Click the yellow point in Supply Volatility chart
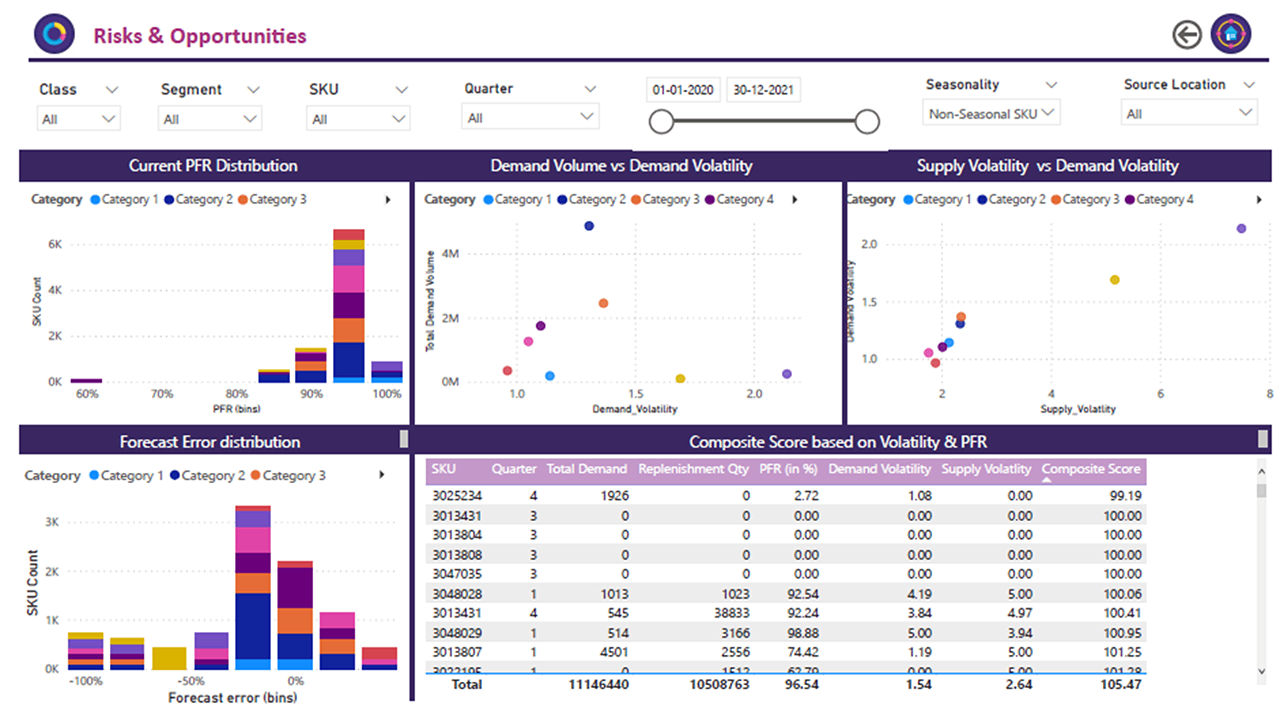Viewport: 1280px width, 720px height. (1115, 280)
